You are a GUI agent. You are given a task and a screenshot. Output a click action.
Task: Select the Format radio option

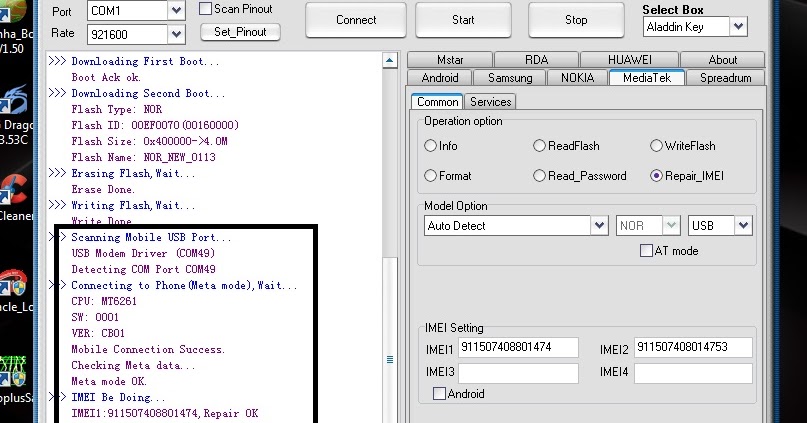430,175
